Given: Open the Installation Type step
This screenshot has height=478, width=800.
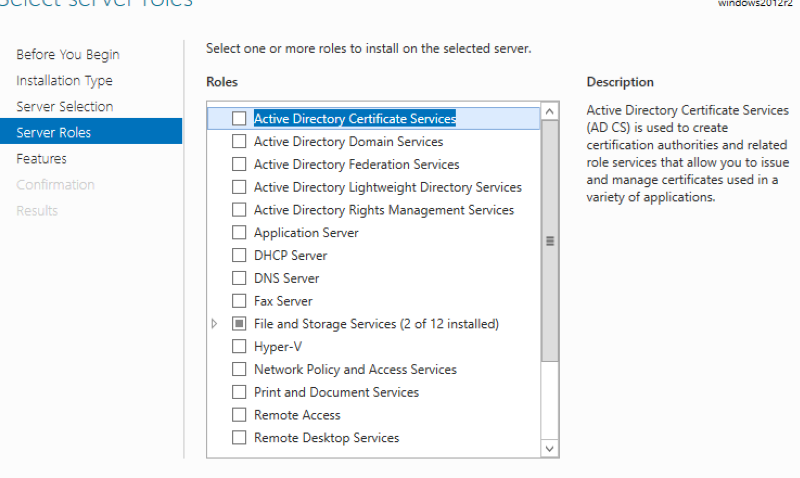Looking at the screenshot, I should (x=64, y=81).
